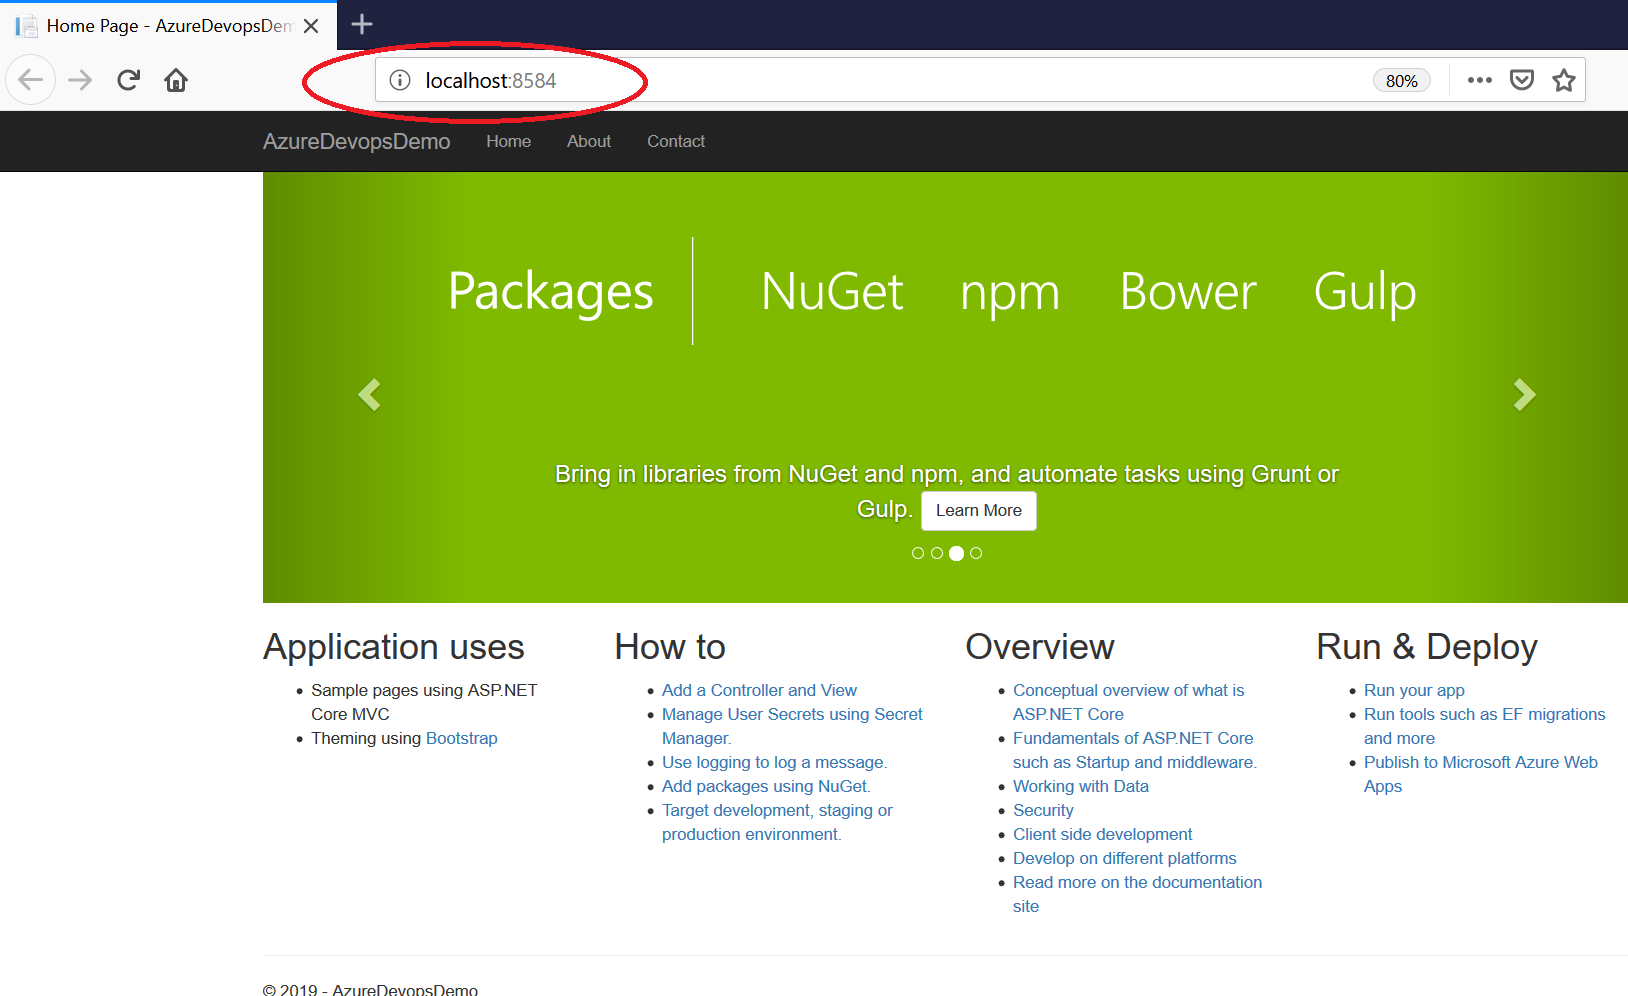Select the first carousel slide indicator
The width and height of the screenshot is (1628, 996).
tap(918, 553)
